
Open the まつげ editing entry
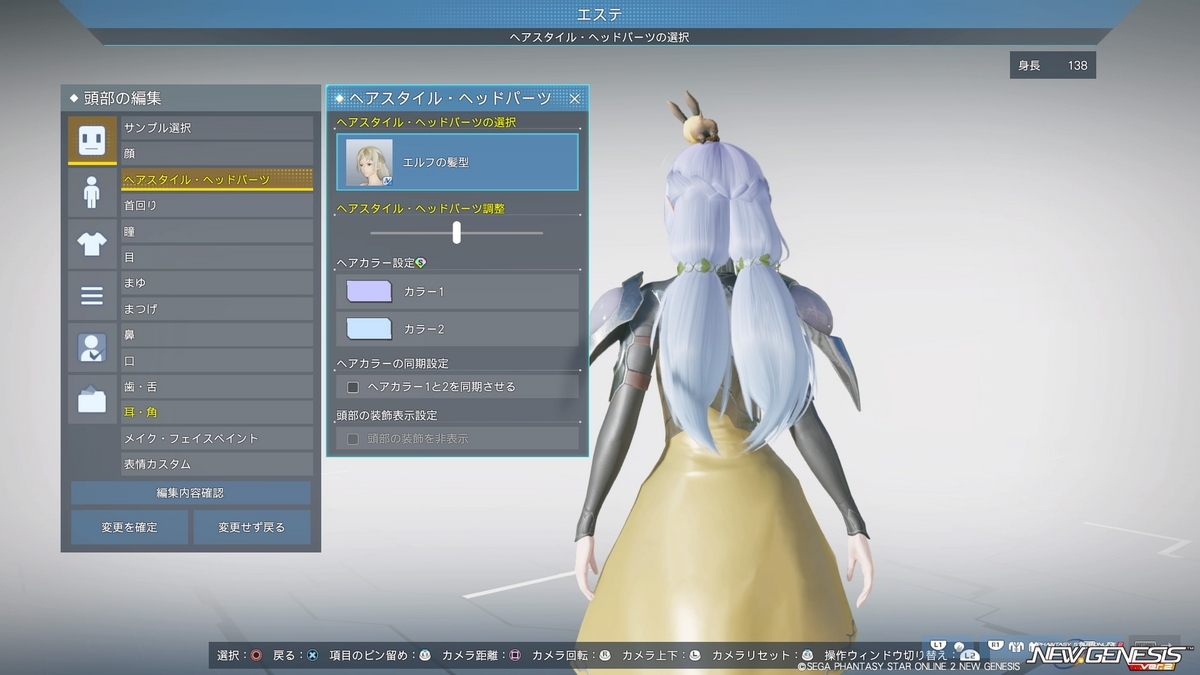coord(217,309)
